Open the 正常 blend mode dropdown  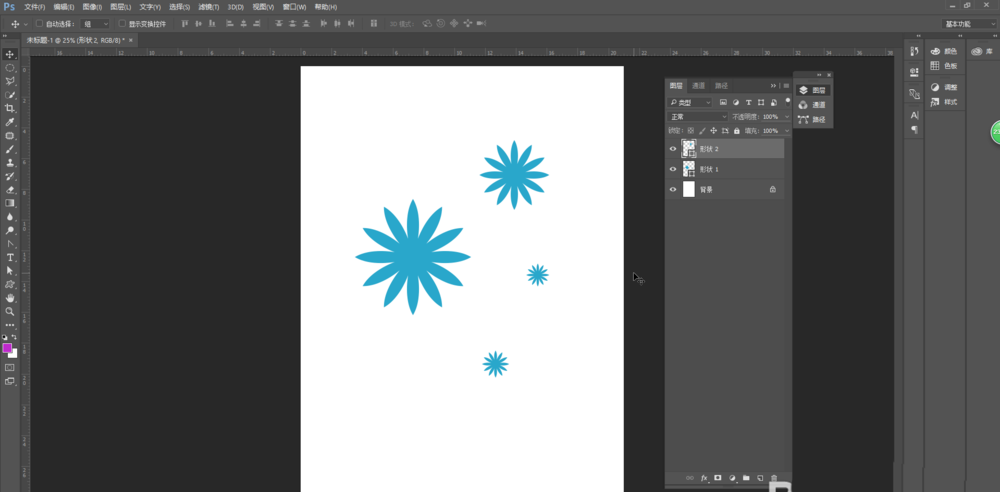697,117
